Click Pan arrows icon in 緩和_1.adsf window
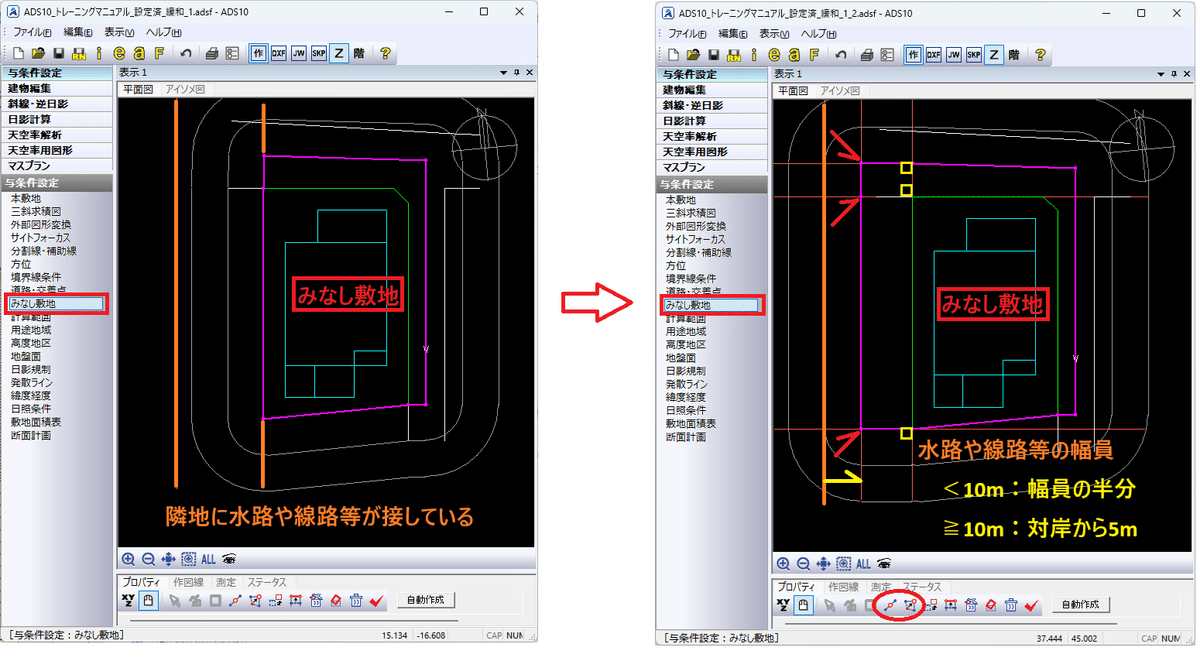Viewport: 1200px width, 650px height. [167, 560]
